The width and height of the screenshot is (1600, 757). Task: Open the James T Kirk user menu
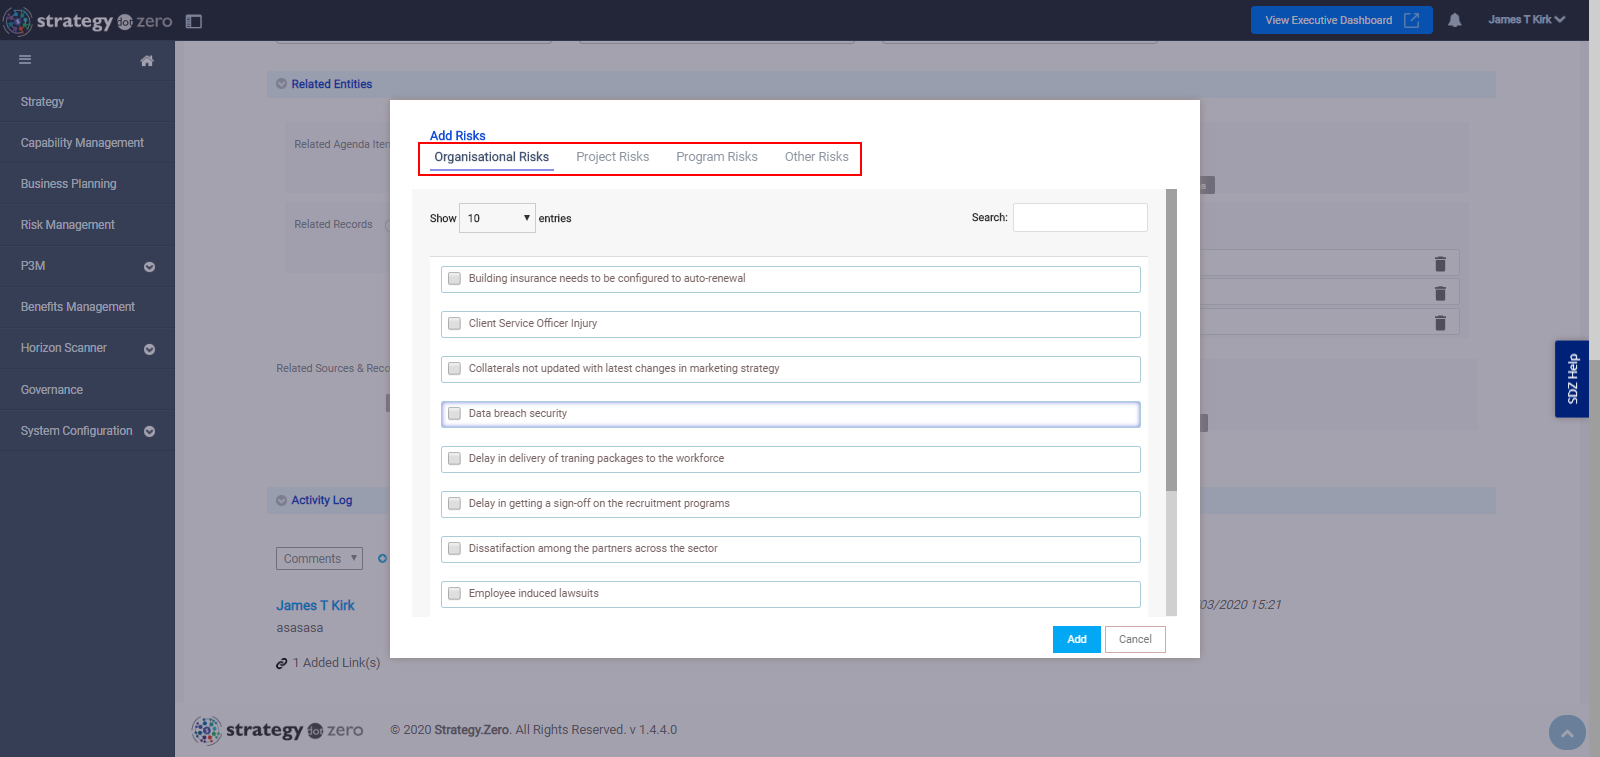pyautogui.click(x=1526, y=20)
